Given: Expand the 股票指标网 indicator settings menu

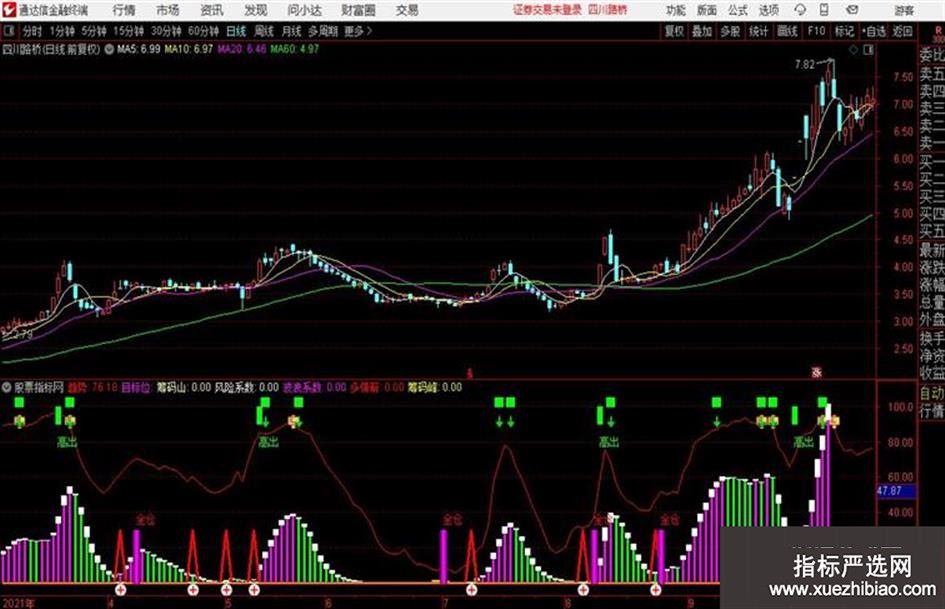Looking at the screenshot, I should [x=7, y=387].
